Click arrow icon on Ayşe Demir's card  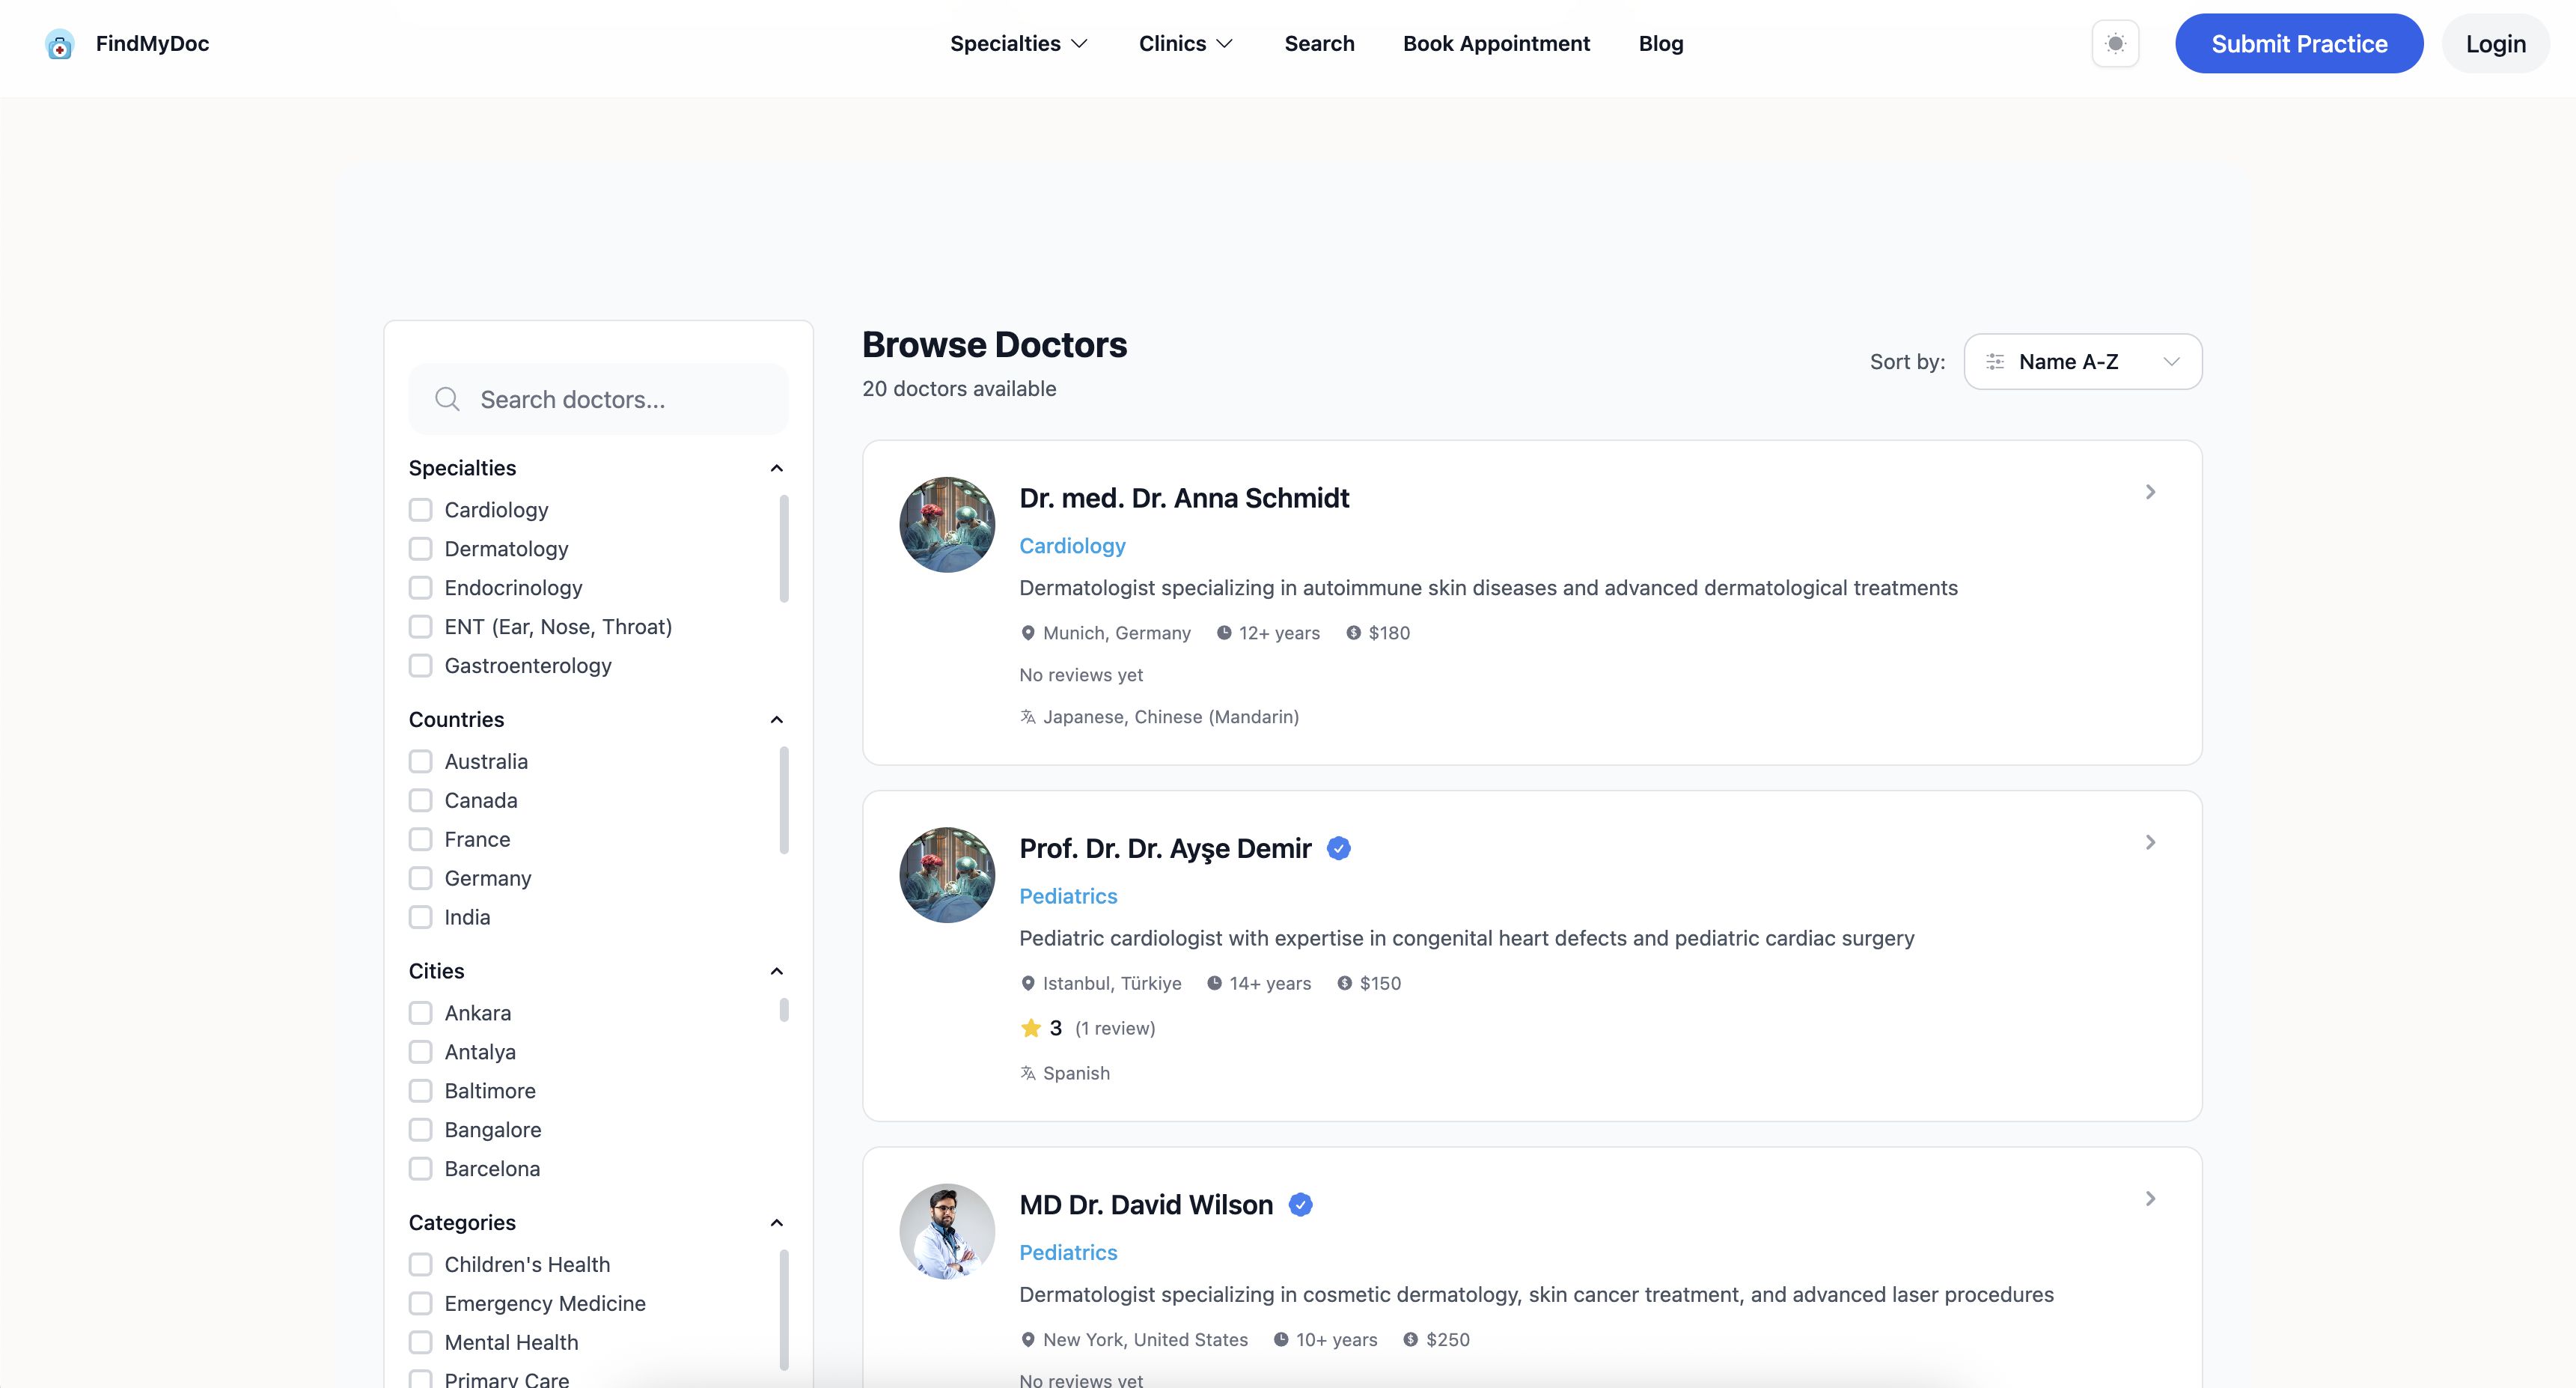[2150, 843]
